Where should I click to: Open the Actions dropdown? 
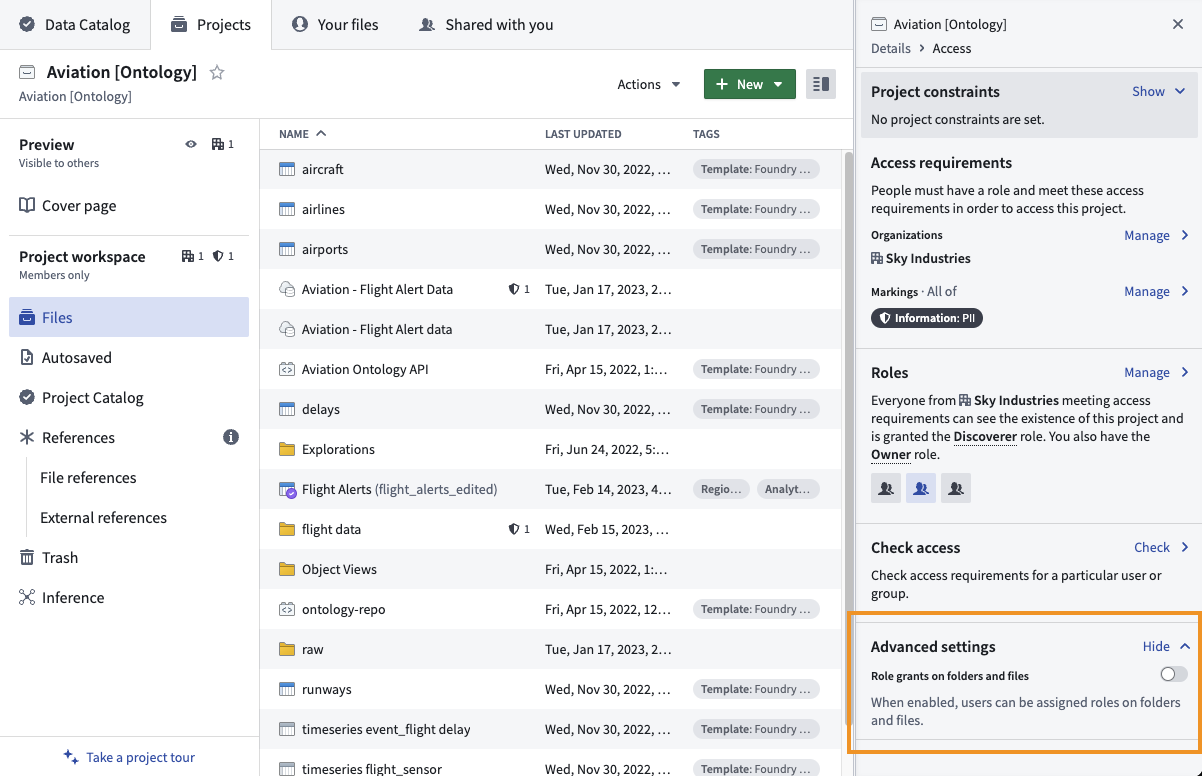[649, 84]
